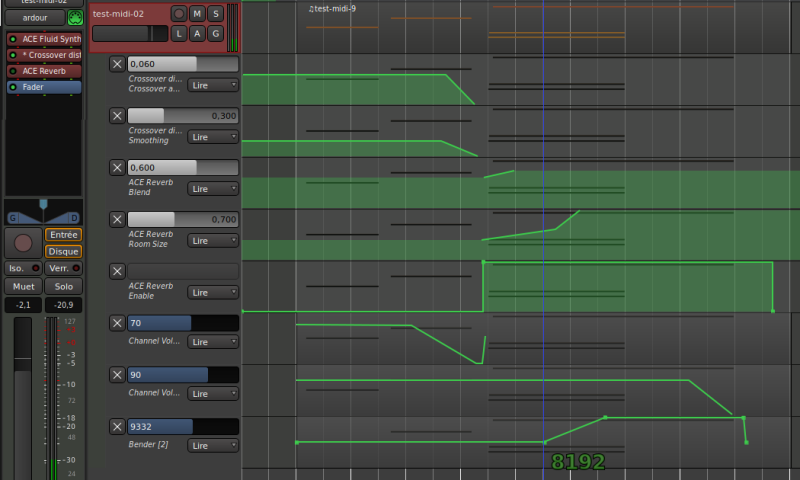This screenshot has height=480, width=800.
Task: Click peak level display -20,9
Action: click(63, 305)
